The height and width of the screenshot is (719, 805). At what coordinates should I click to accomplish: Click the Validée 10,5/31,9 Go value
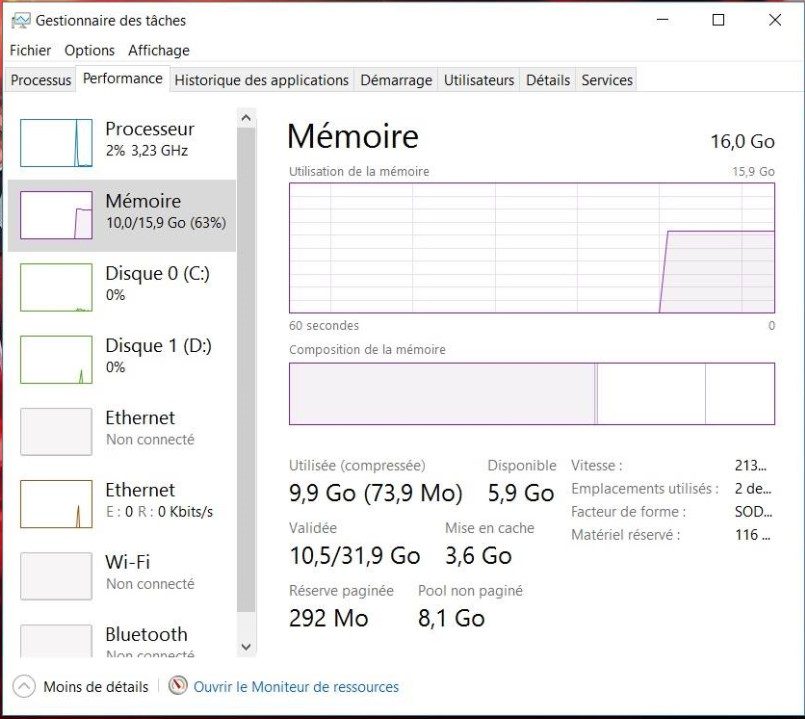tap(355, 556)
